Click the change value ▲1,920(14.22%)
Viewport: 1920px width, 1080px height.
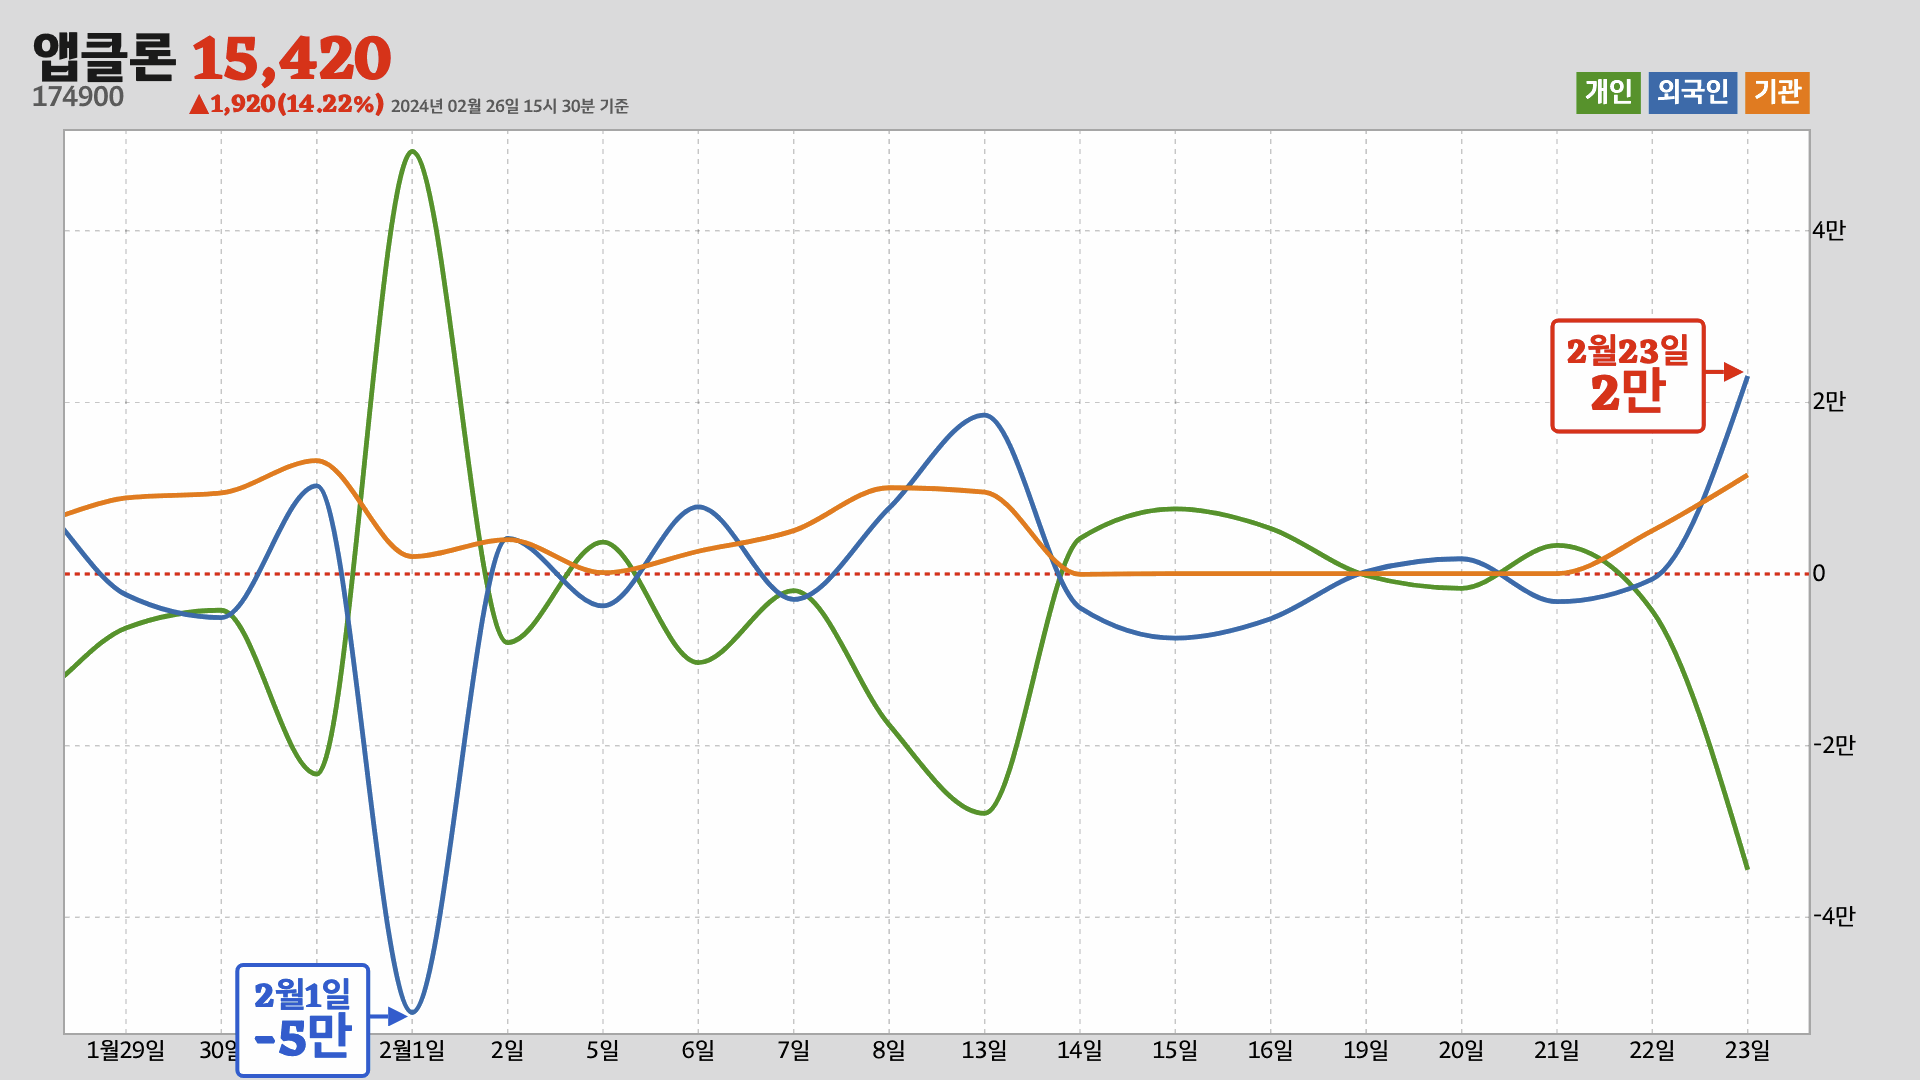coord(287,104)
